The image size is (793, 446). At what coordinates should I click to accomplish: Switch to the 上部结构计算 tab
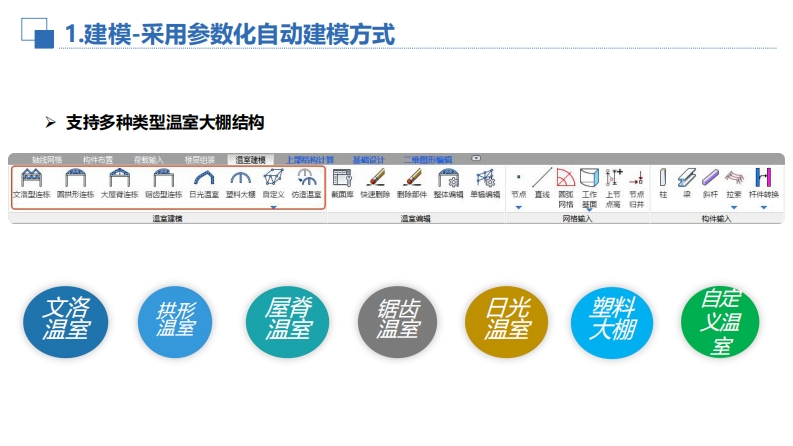coord(310,159)
